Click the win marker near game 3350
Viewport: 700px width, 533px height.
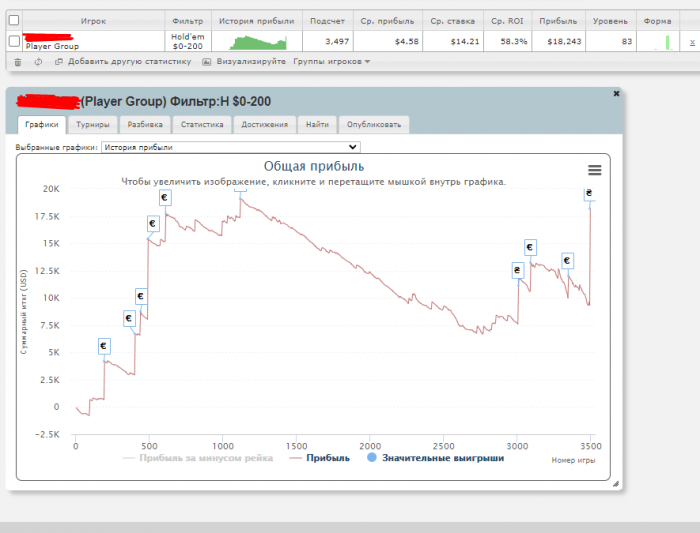click(567, 261)
